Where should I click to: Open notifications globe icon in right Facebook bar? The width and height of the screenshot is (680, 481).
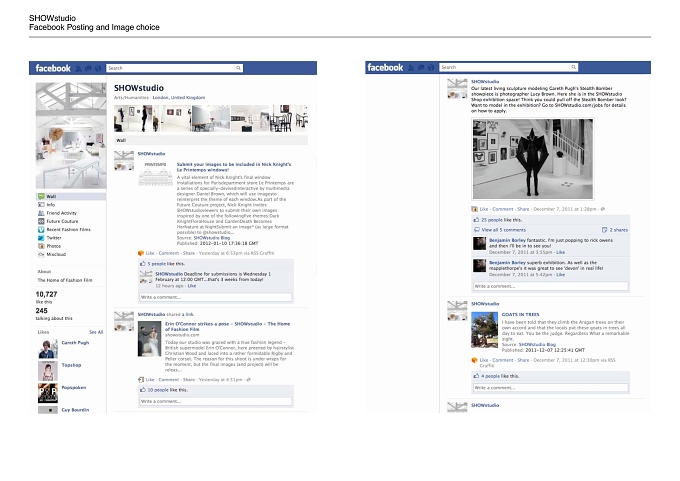click(431, 68)
